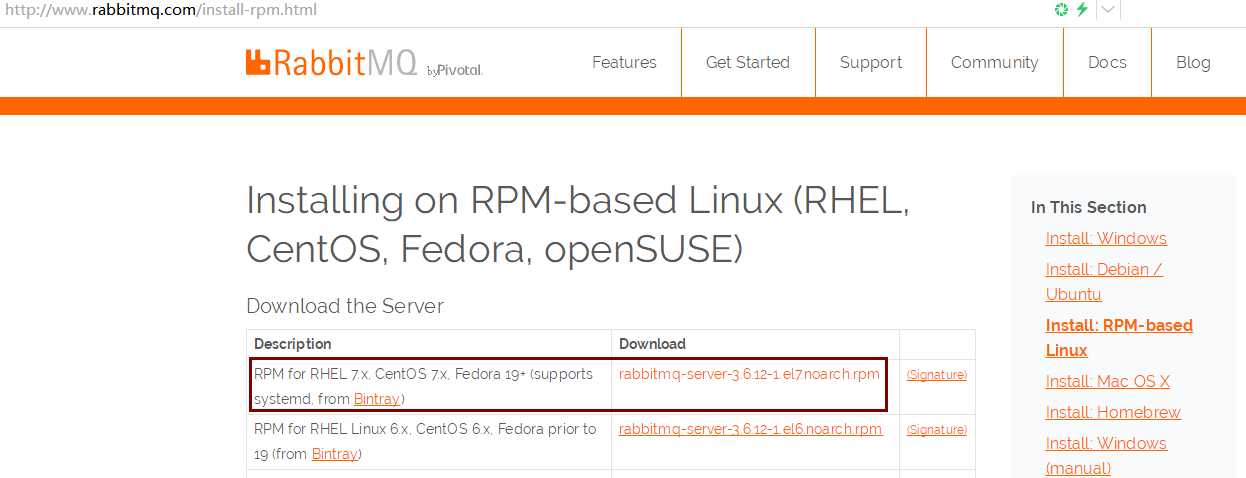Click the Download column header
The height and width of the screenshot is (478, 1246).
(x=653, y=344)
